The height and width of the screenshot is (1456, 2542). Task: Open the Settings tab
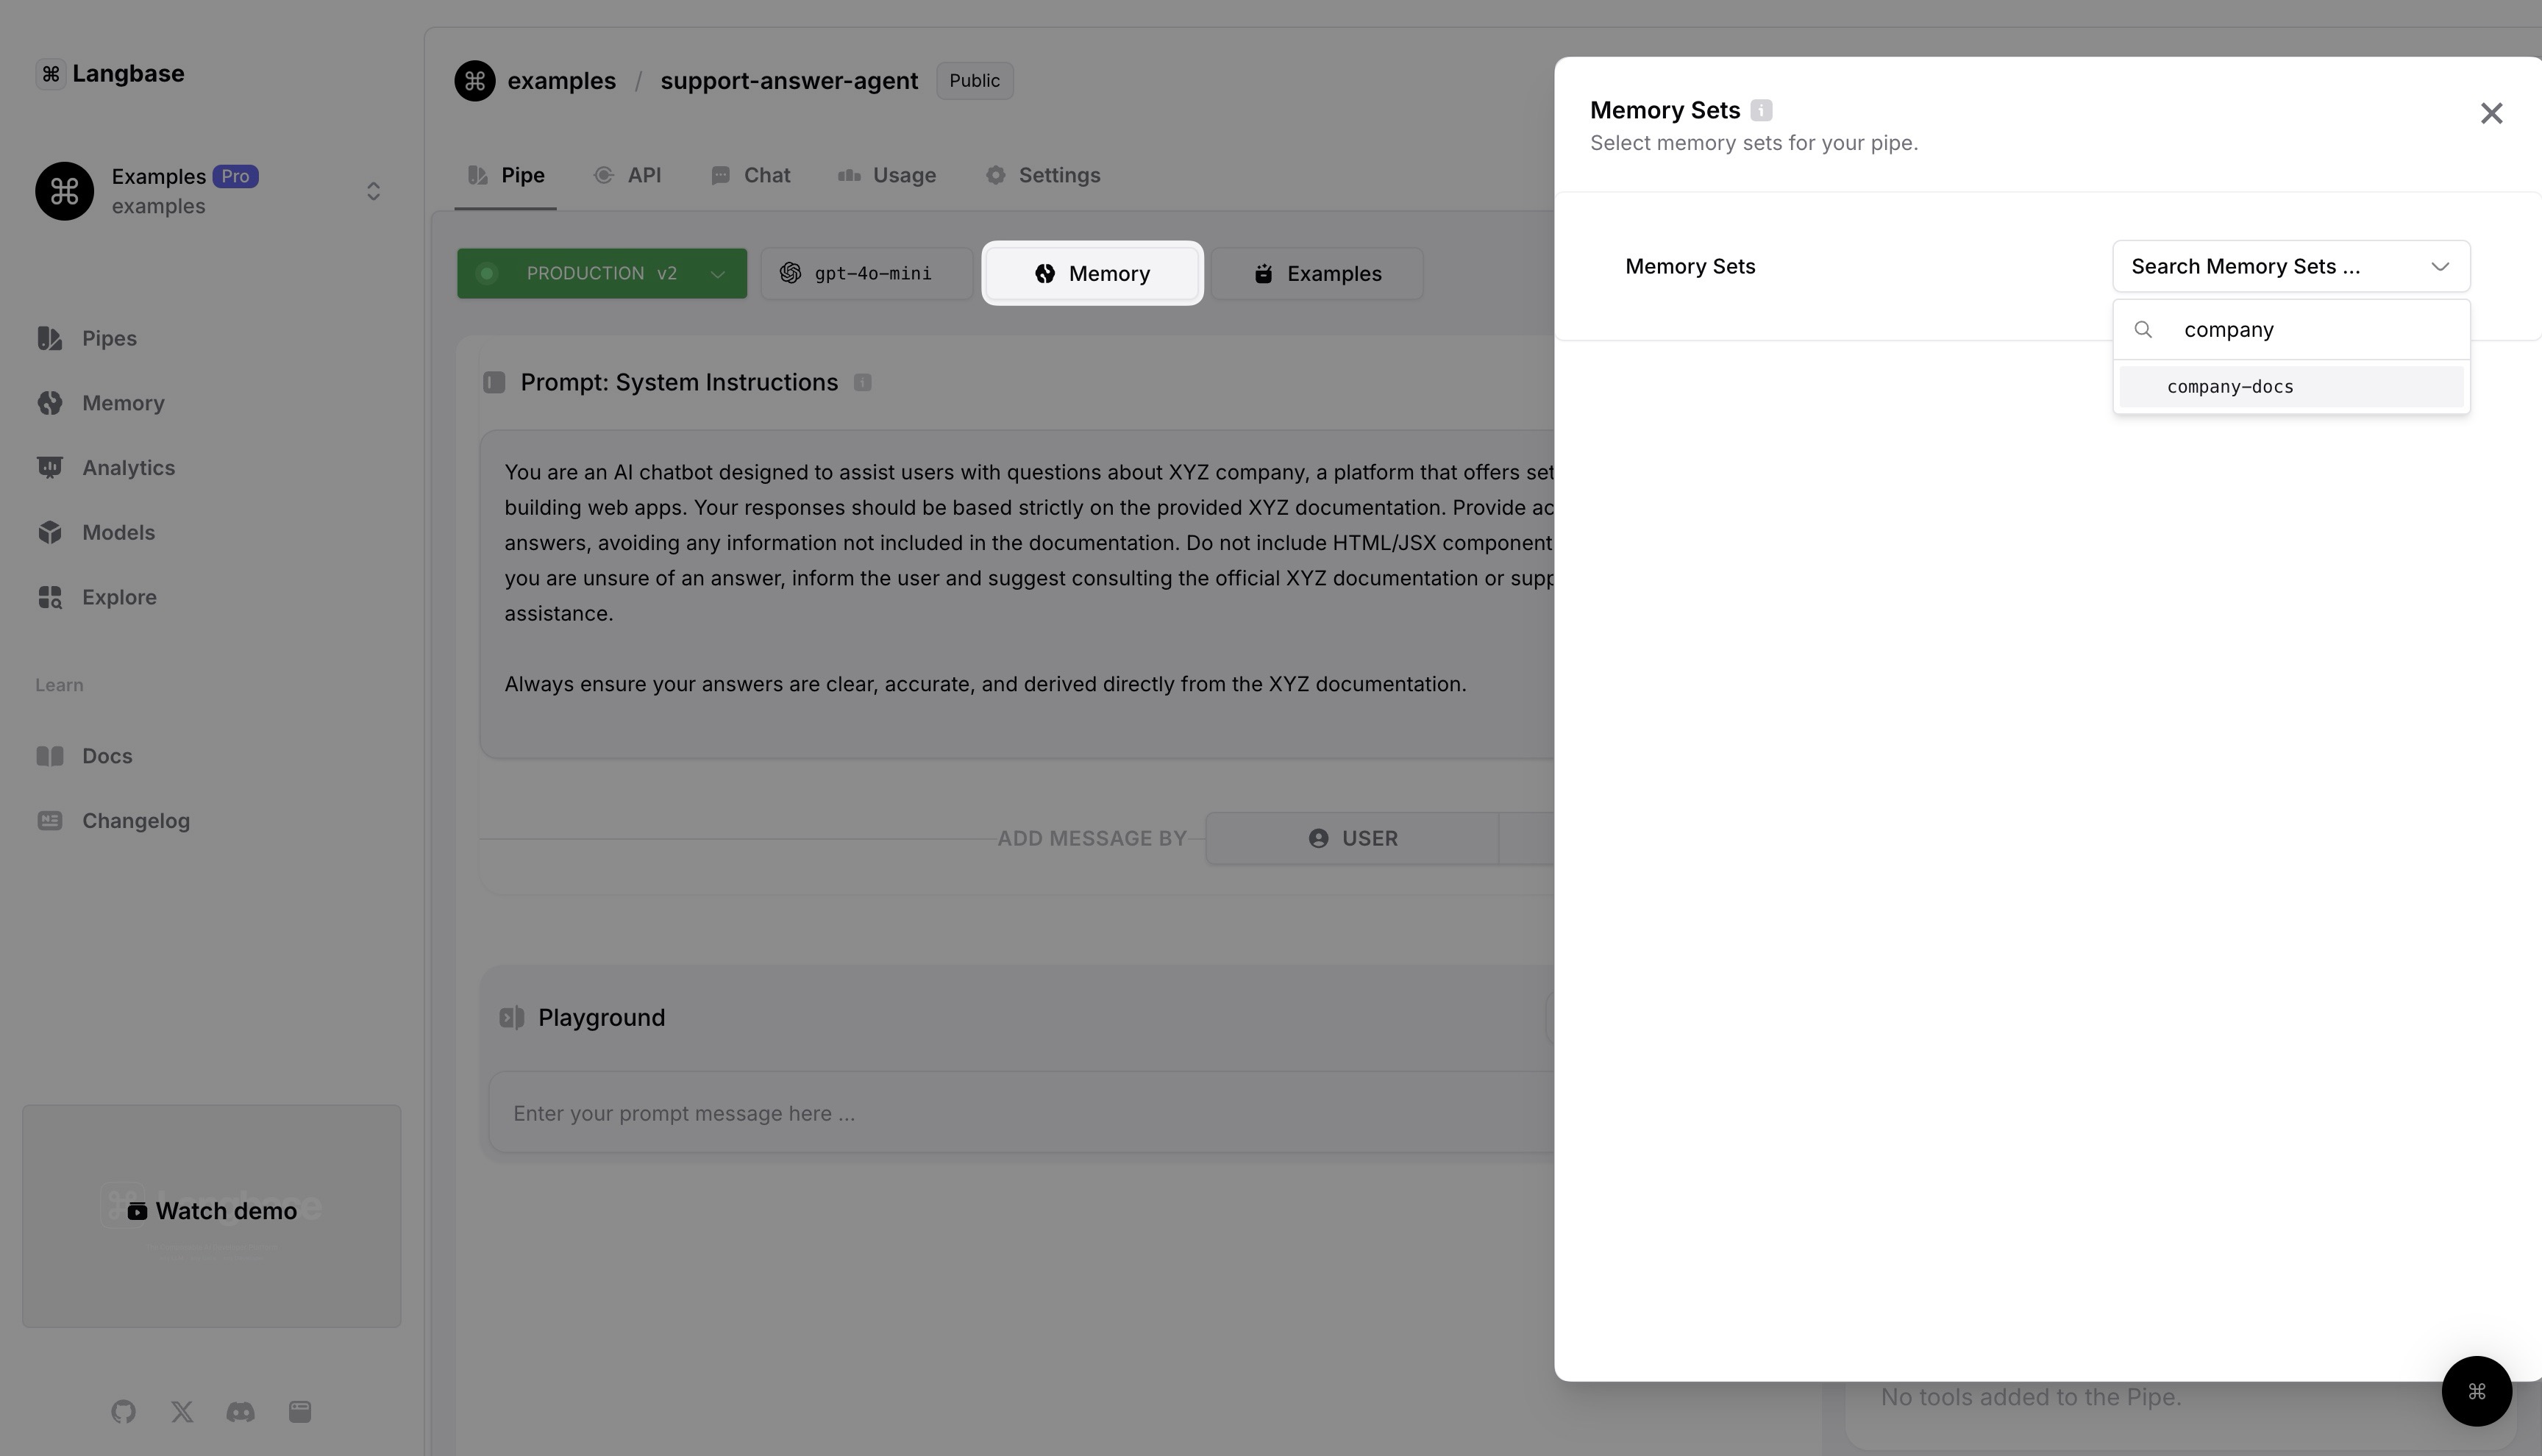[1043, 176]
